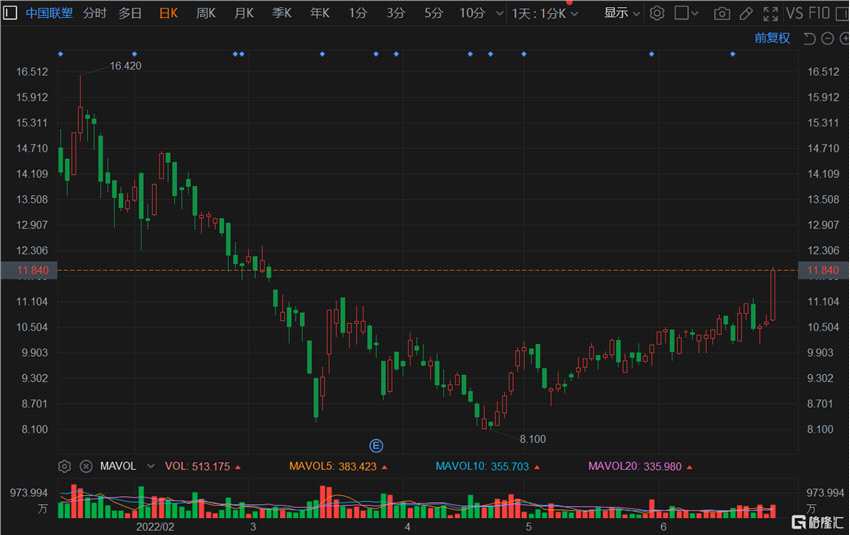This screenshot has height=535, width=850.
Task: Switch to 10分 ten-minute chart
Action: click(472, 13)
